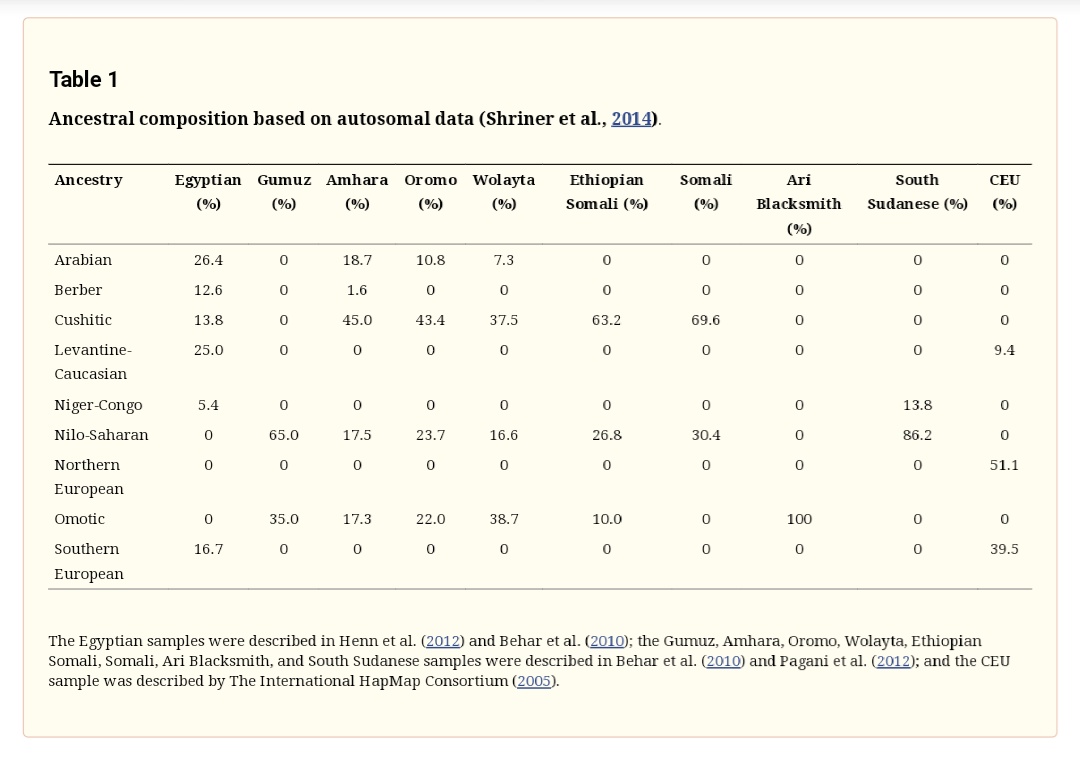Image resolution: width=1080 pixels, height=763 pixels.
Task: Select the 86.2 South Sudanese Nilo-Saharan cell
Action: point(917,435)
